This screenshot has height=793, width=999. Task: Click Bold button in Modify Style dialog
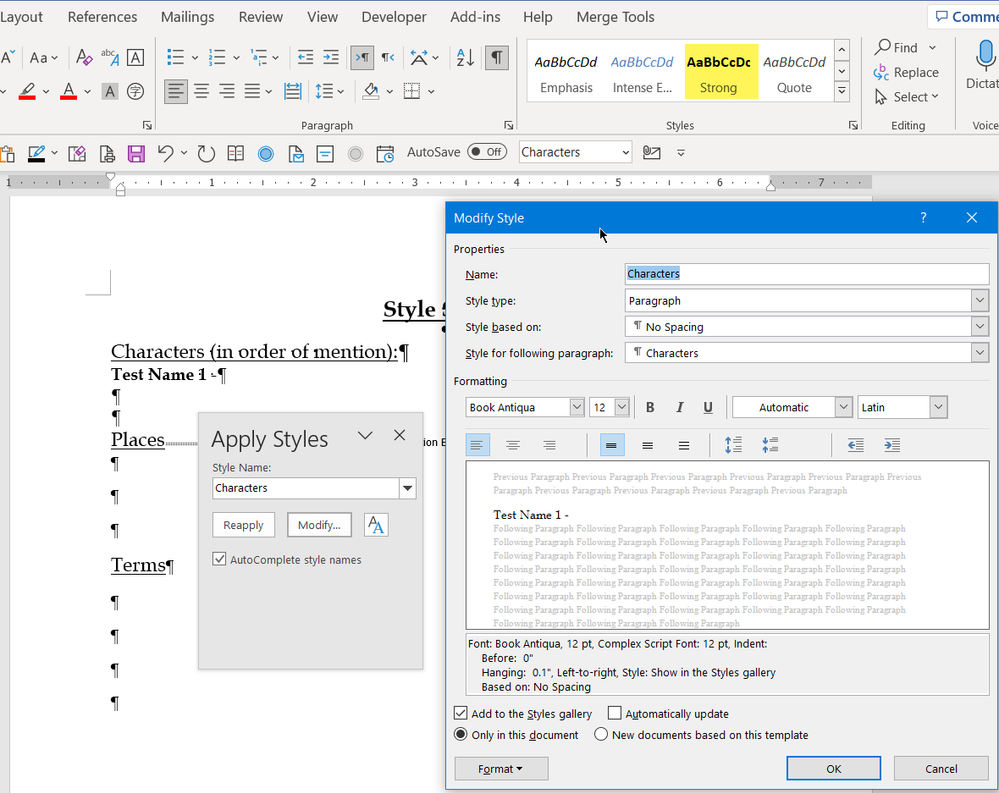[x=650, y=407]
